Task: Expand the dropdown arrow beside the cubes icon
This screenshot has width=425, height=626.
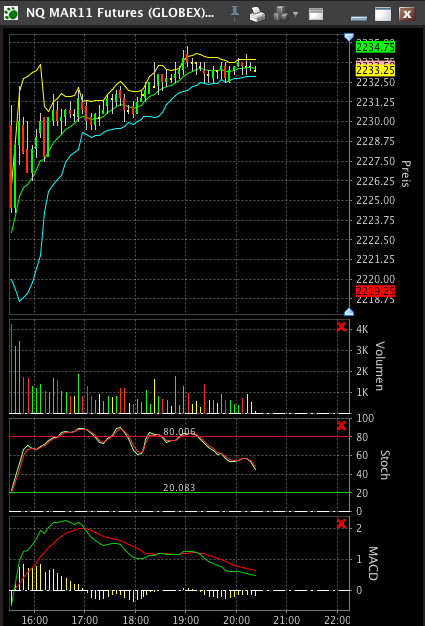Action: pyautogui.click(x=295, y=14)
